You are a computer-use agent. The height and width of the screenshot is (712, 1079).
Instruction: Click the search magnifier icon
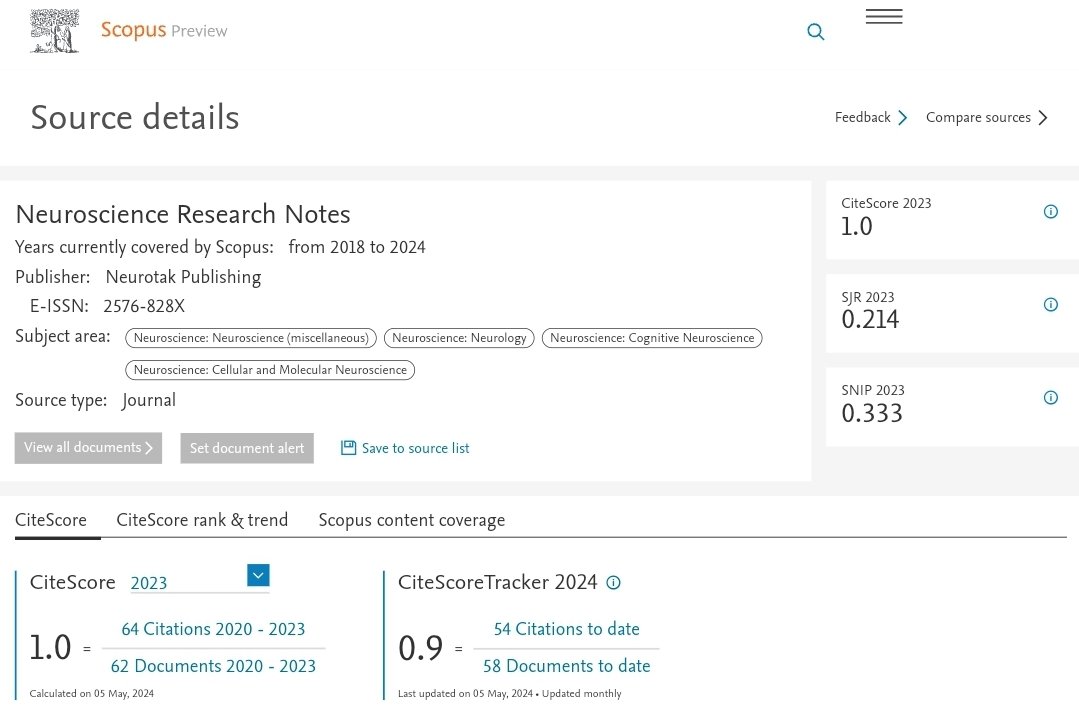[815, 31]
